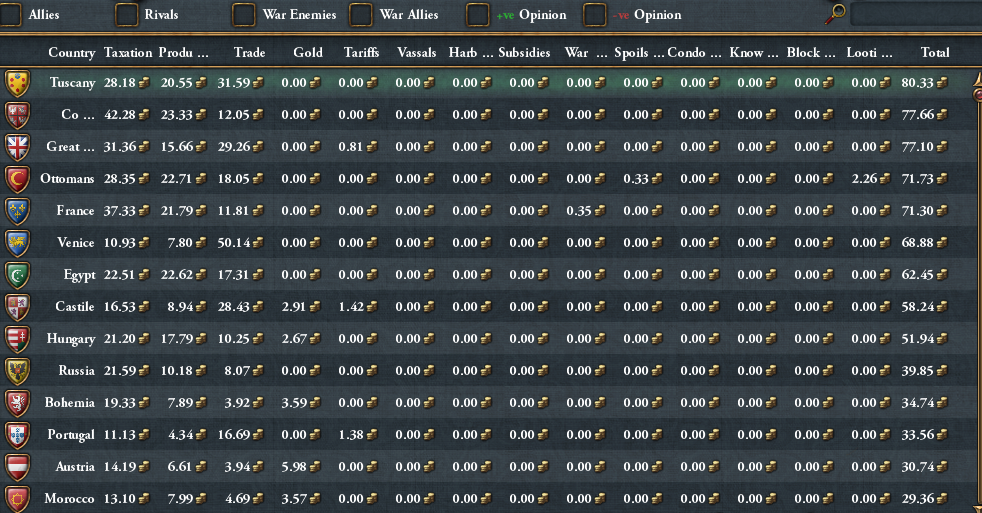
Task: Click the Ottomans crescent shield
Action: pos(17,179)
